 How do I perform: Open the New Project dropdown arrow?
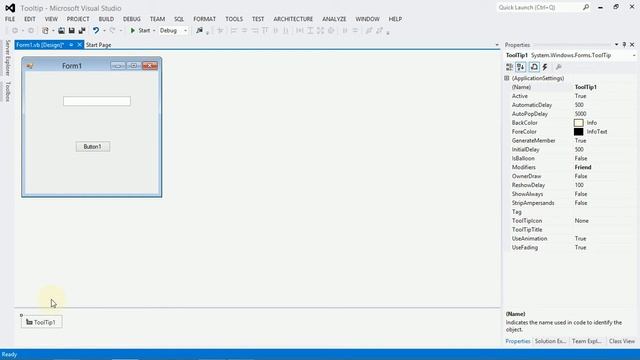(x=53, y=31)
